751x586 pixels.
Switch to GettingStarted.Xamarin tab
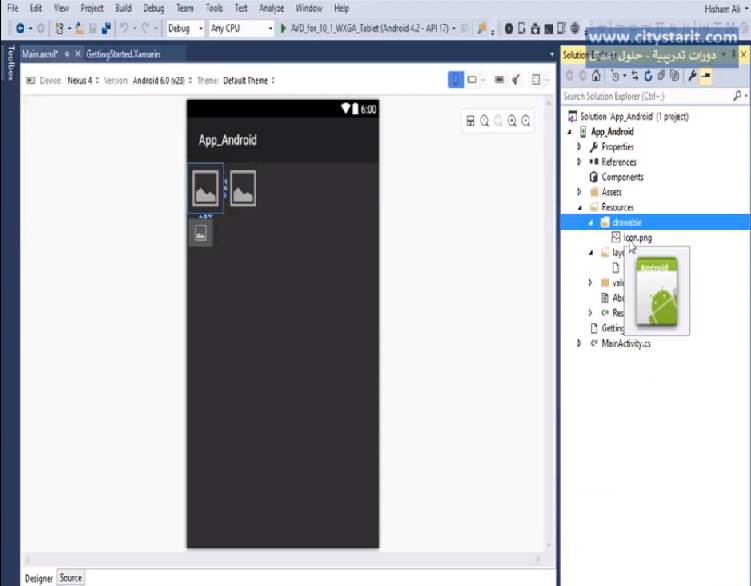click(x=123, y=54)
